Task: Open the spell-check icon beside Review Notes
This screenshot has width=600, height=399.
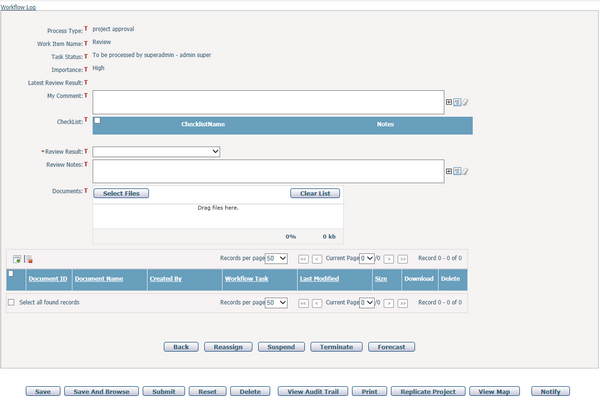Action: point(457,171)
